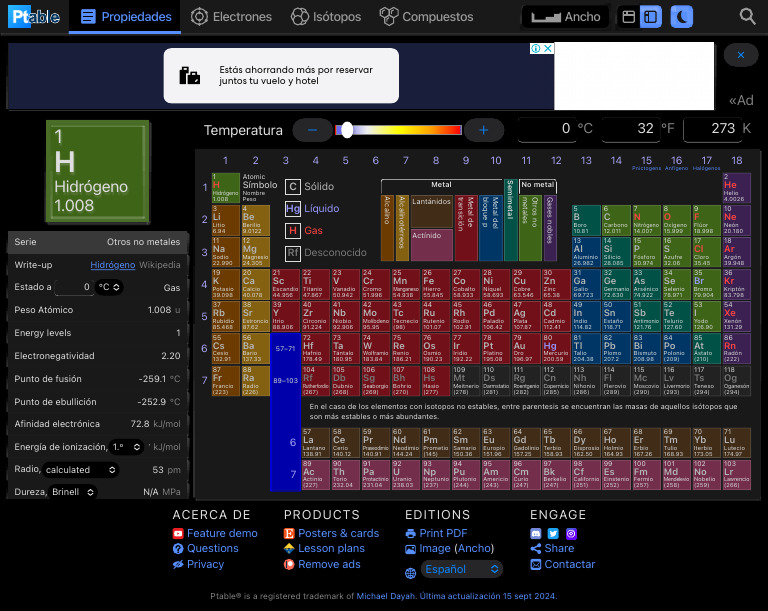Open the Michael Dayah link
Viewport: 768px width, 611px height.
click(x=386, y=596)
